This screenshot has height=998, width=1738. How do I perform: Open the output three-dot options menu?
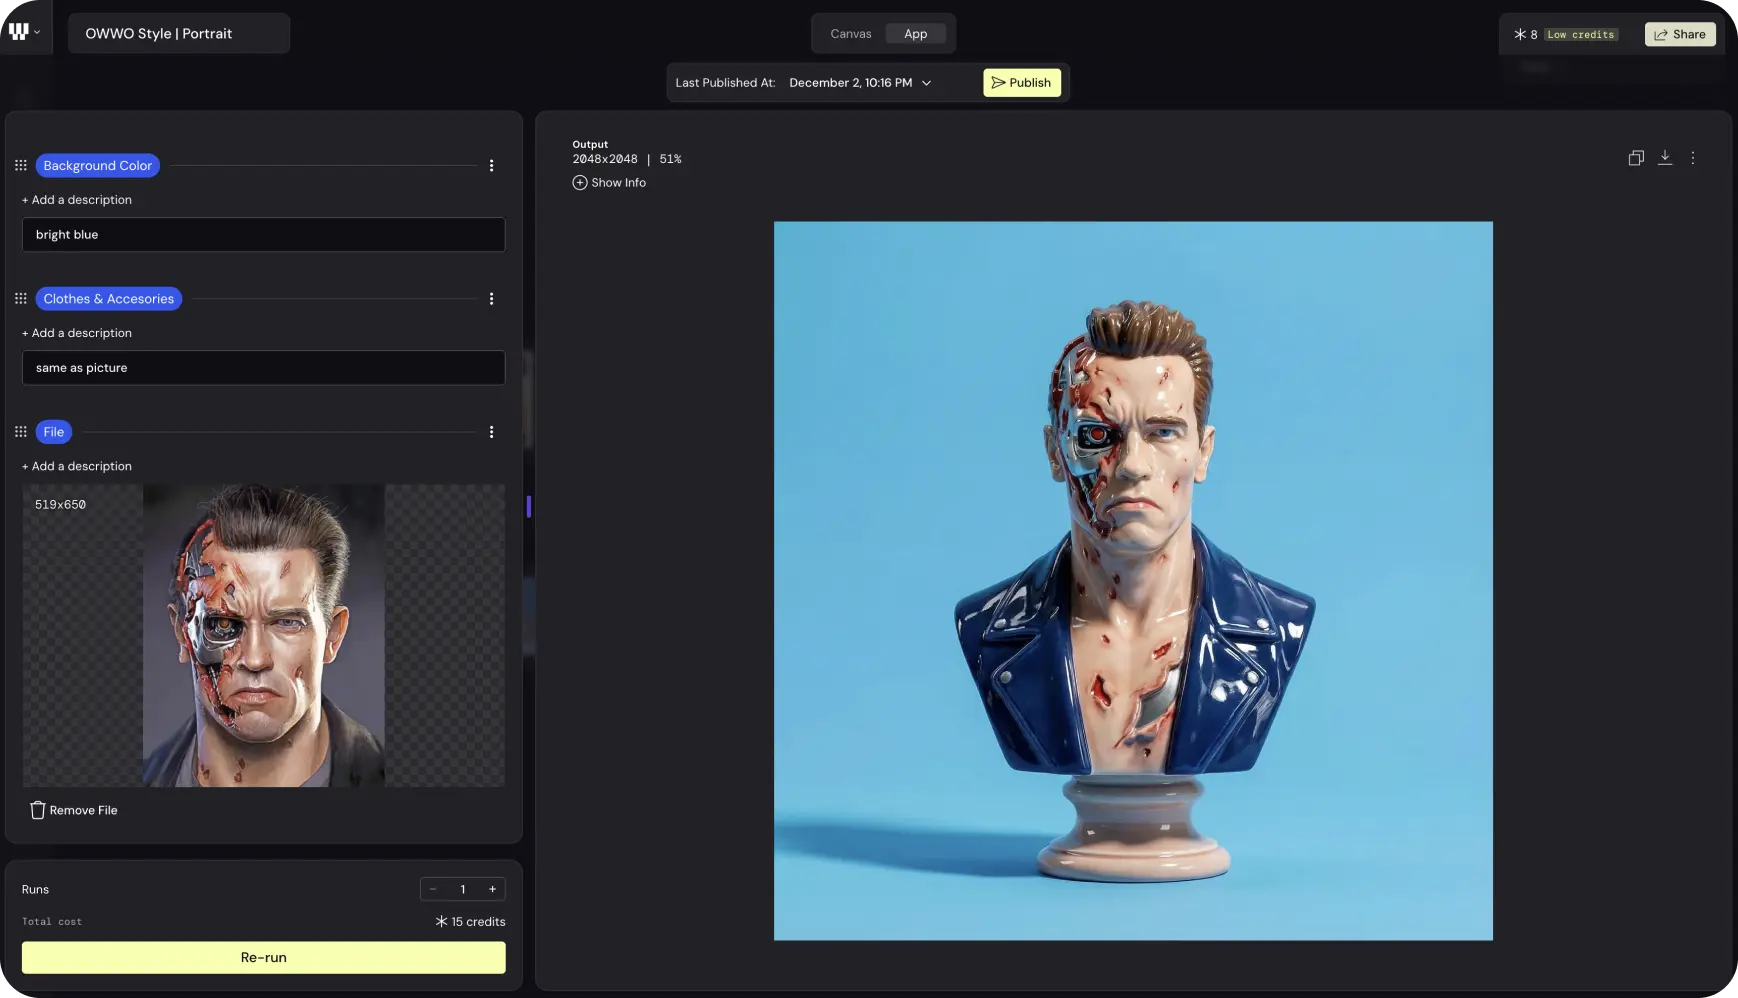[1693, 158]
